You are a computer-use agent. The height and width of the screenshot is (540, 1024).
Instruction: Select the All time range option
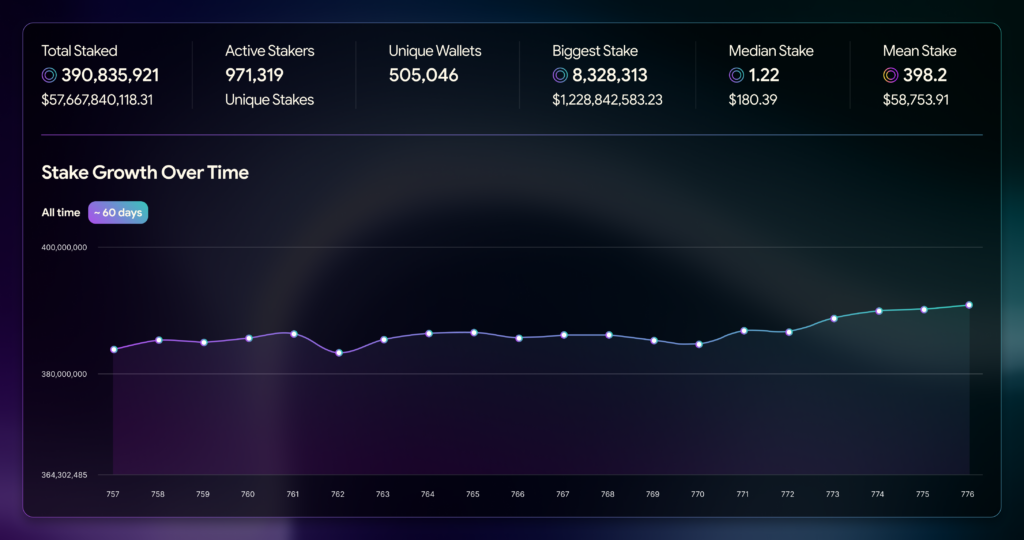pyautogui.click(x=61, y=212)
